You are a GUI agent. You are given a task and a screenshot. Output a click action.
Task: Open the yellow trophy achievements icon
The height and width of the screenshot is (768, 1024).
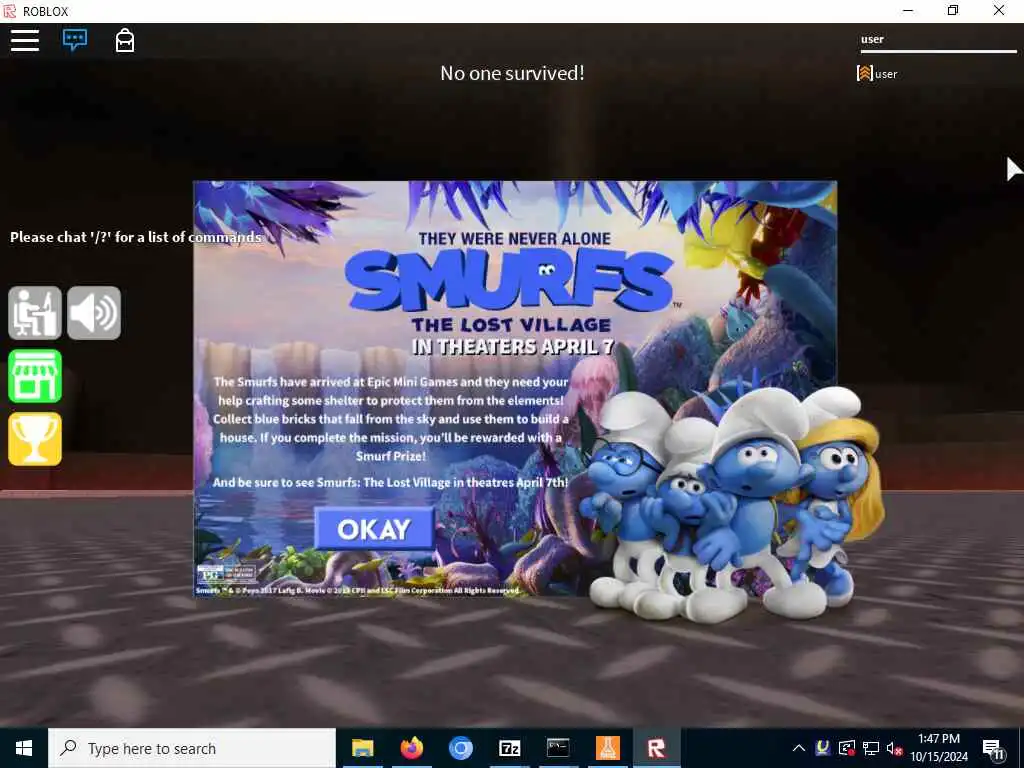(x=35, y=439)
